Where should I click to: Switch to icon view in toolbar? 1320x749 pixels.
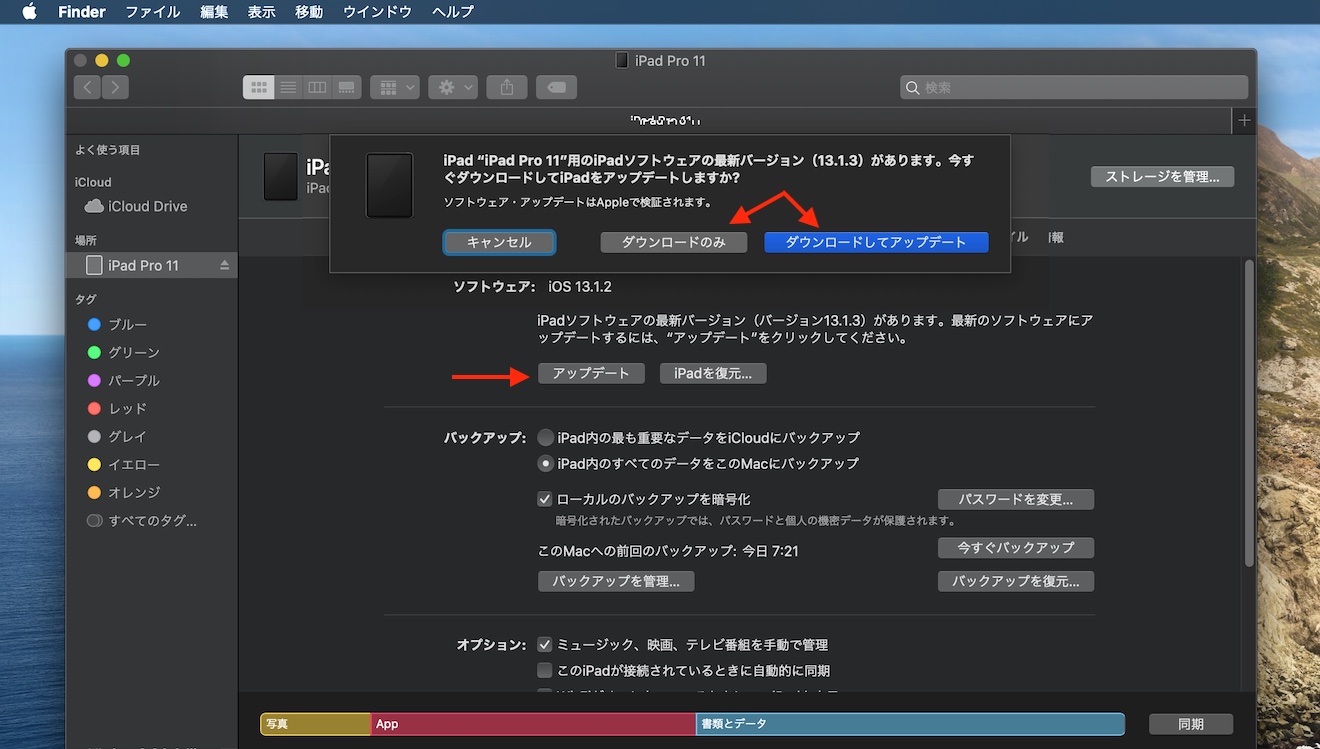pyautogui.click(x=259, y=87)
